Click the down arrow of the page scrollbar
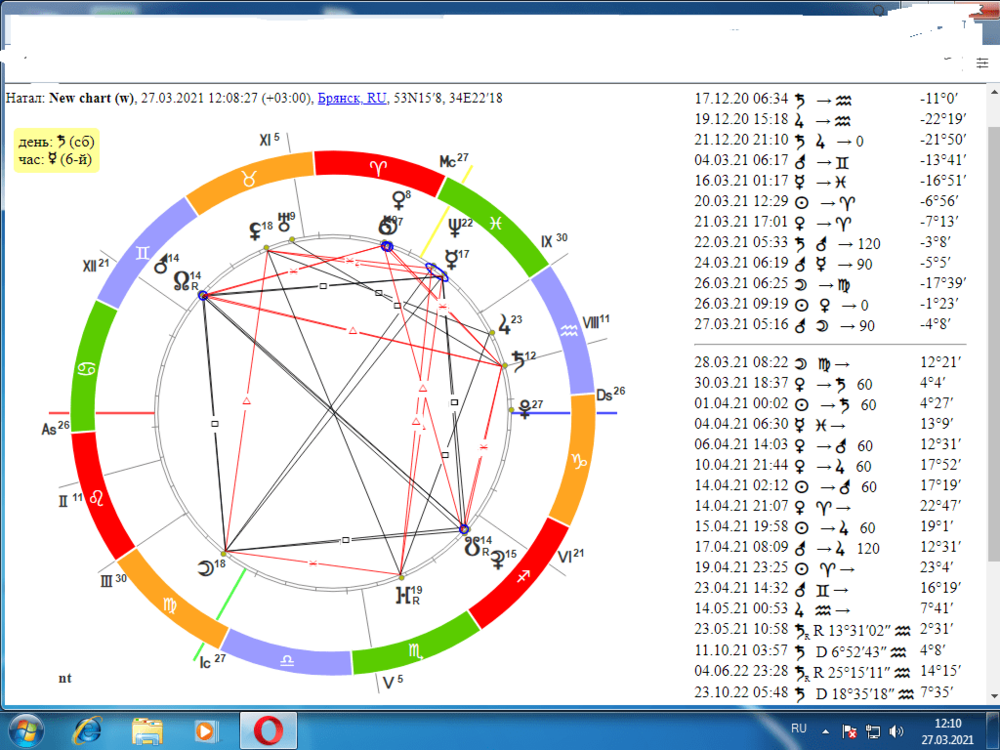 point(994,696)
